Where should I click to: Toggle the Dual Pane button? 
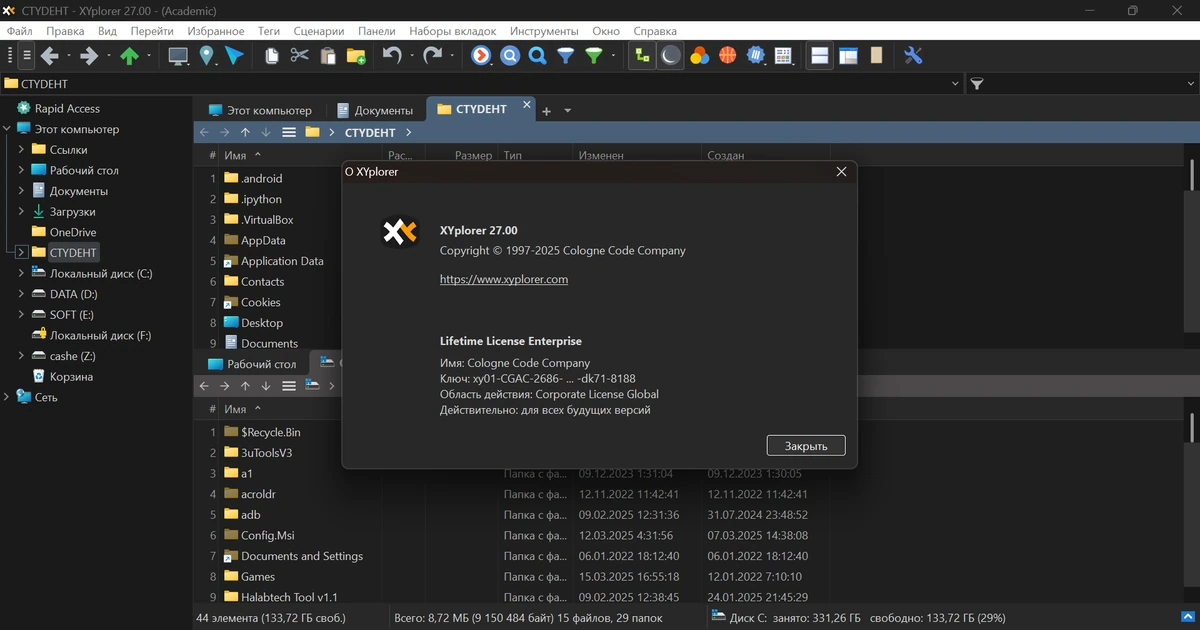(820, 56)
